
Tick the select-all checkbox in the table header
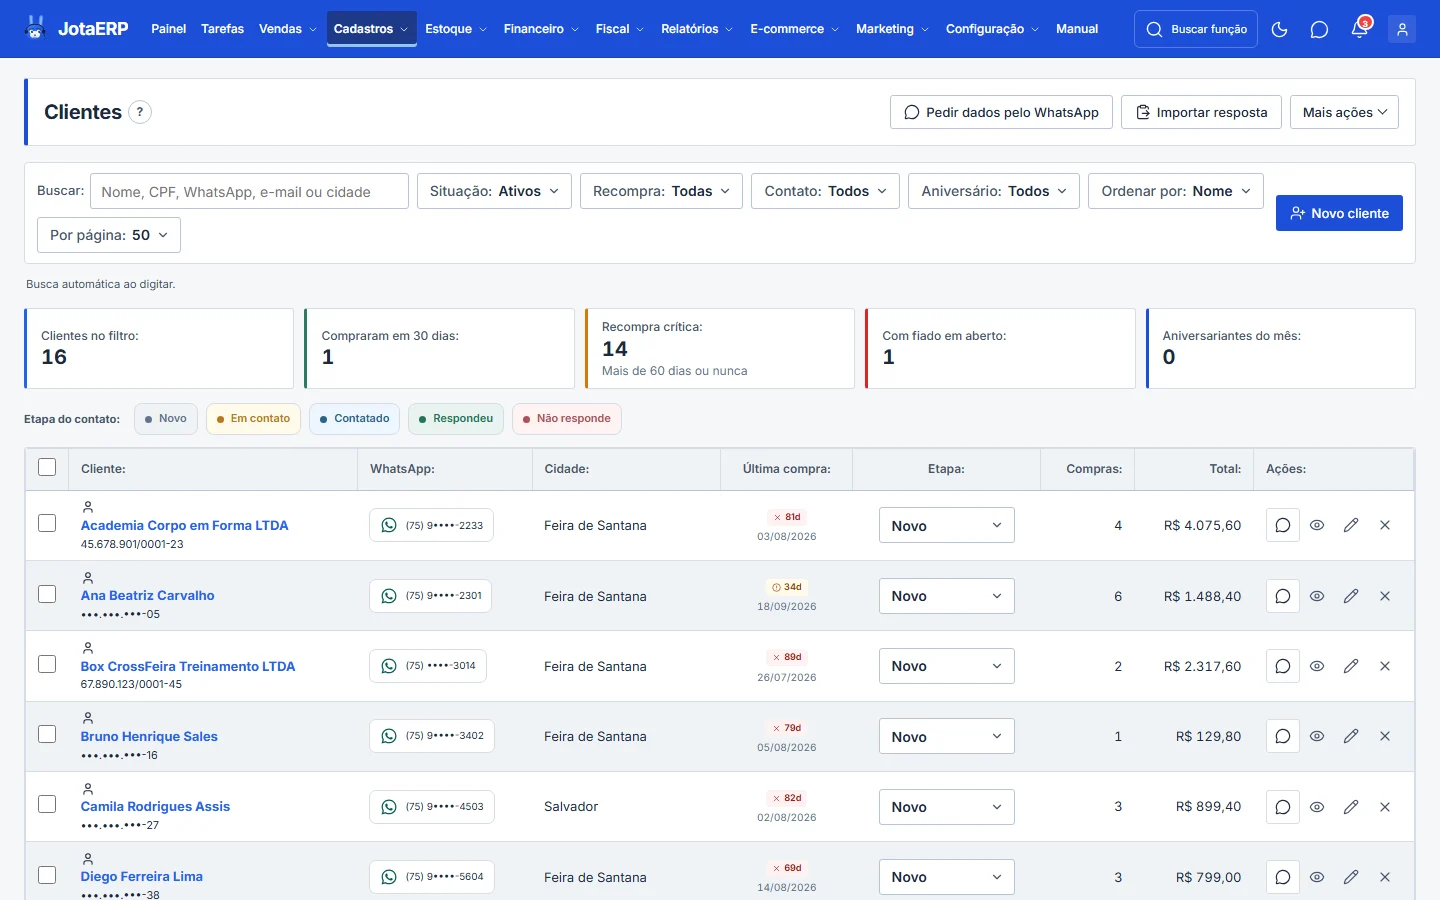[x=47, y=467]
